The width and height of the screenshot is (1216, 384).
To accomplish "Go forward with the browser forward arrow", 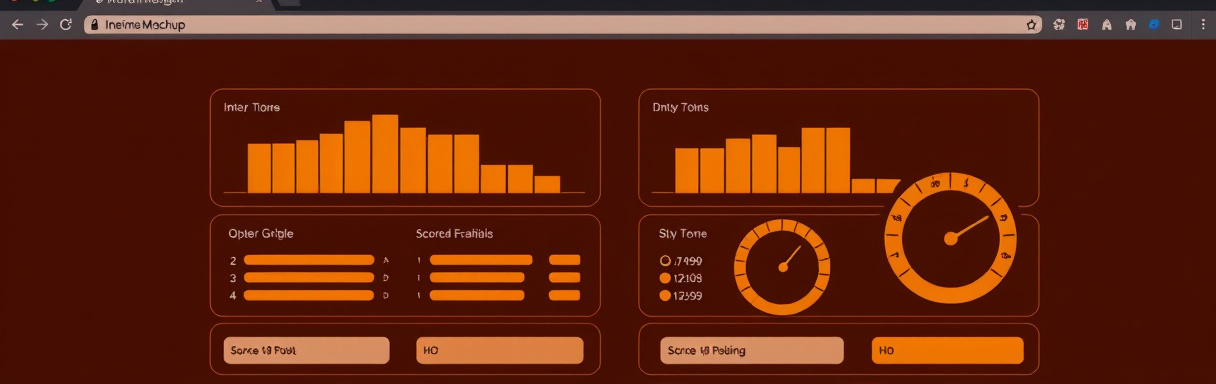I will (42, 25).
